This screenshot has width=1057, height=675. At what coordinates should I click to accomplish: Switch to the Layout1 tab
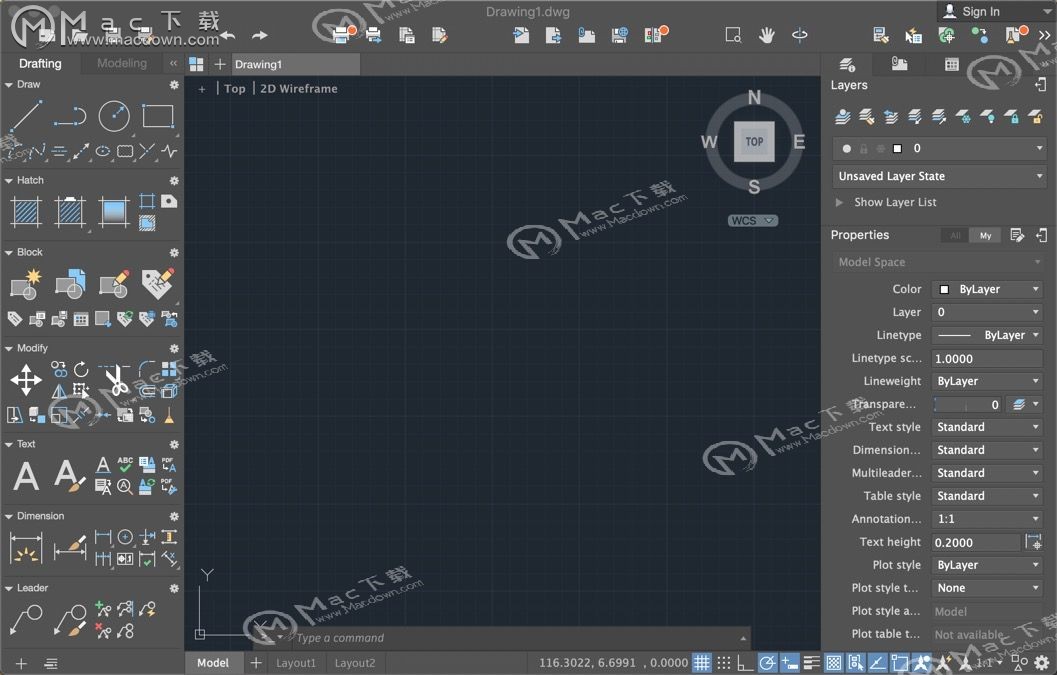(296, 664)
